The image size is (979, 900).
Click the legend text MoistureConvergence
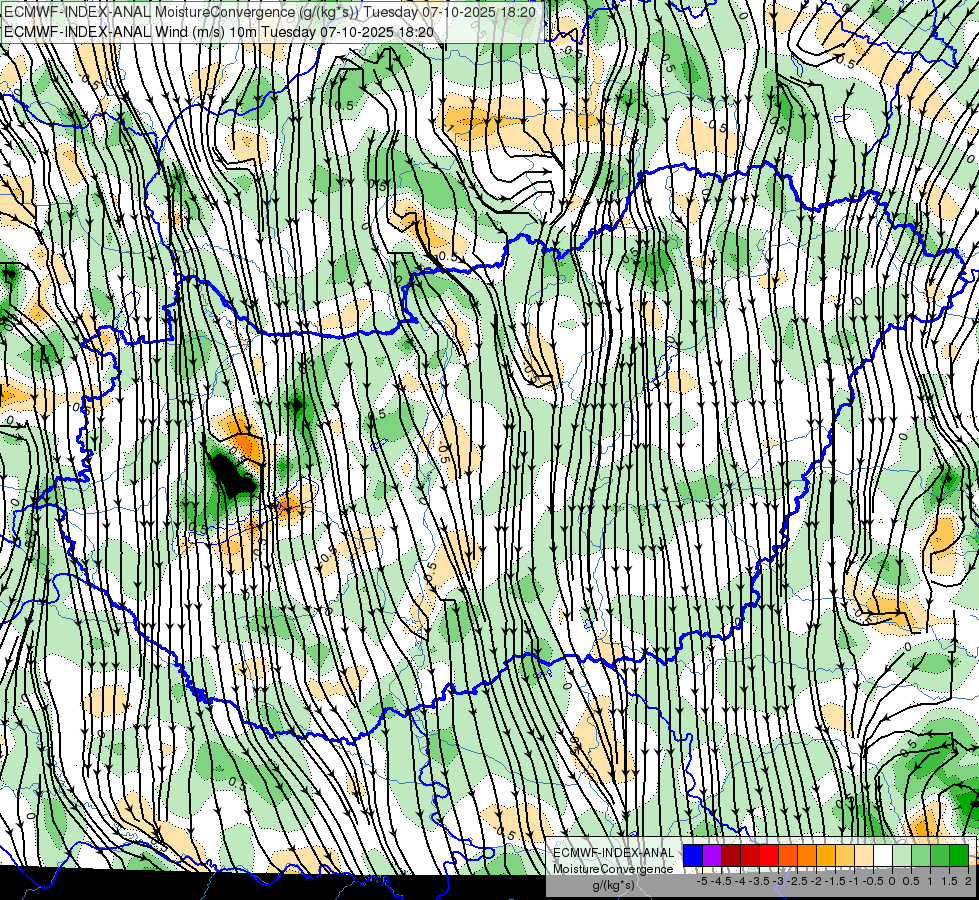(613, 869)
